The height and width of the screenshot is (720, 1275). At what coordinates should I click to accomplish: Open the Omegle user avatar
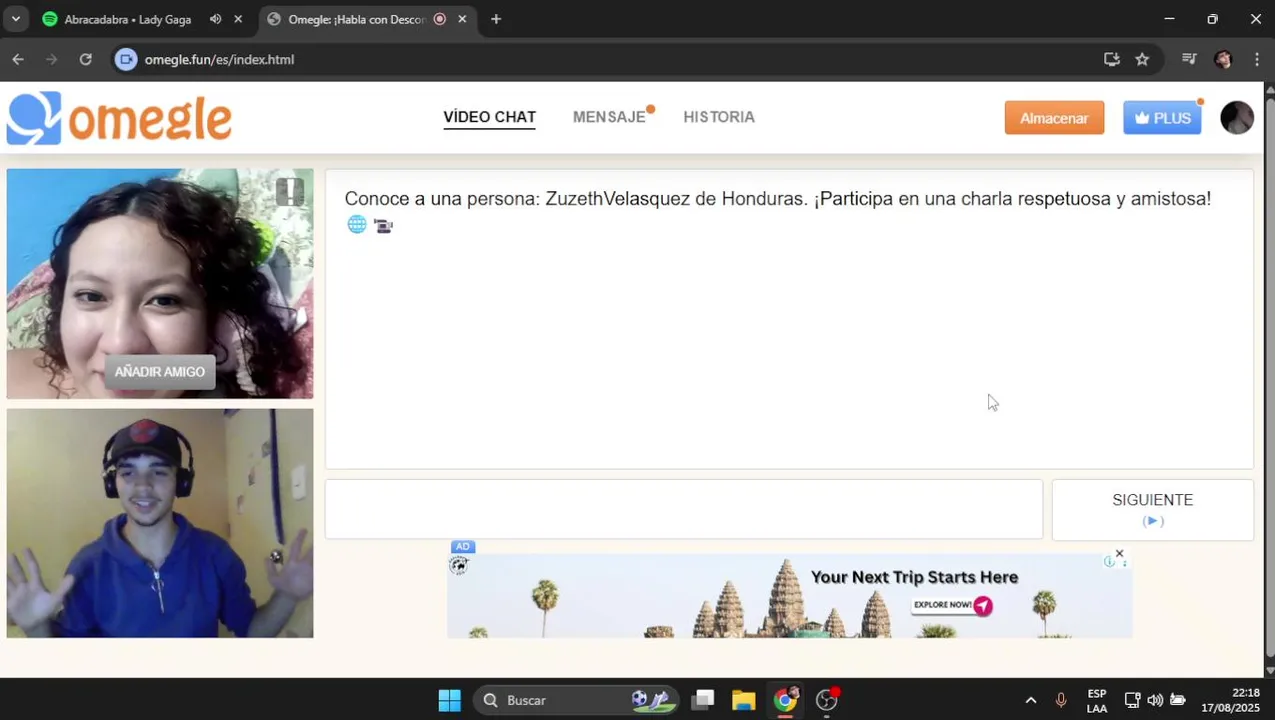coord(1237,118)
